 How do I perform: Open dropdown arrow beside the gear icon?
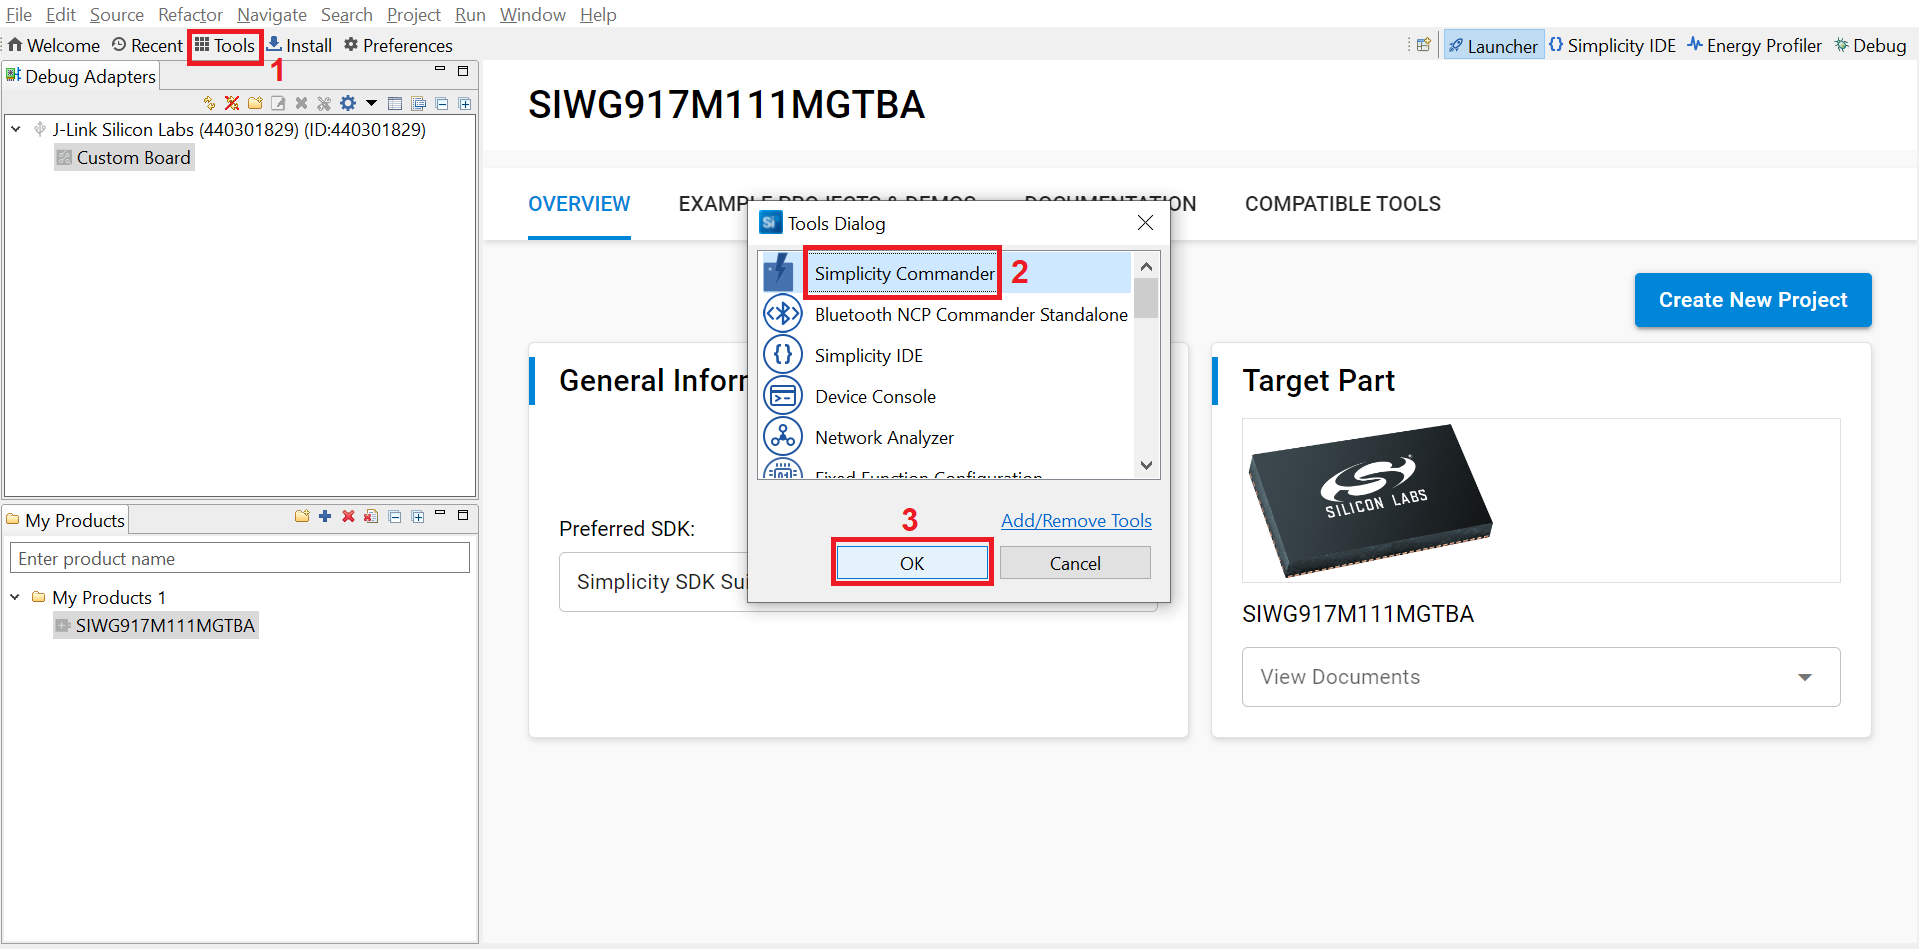371,103
